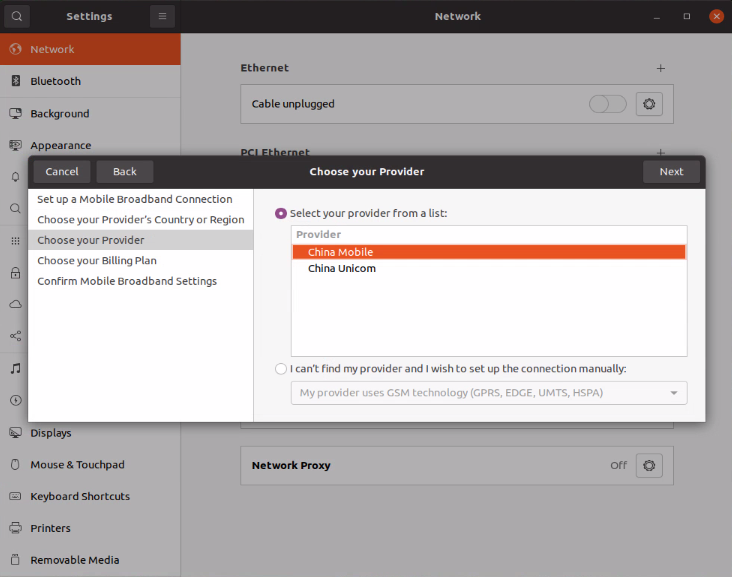Click 'Choose your Provider's Country or Region' step
This screenshot has width=732, height=577.
tap(141, 220)
